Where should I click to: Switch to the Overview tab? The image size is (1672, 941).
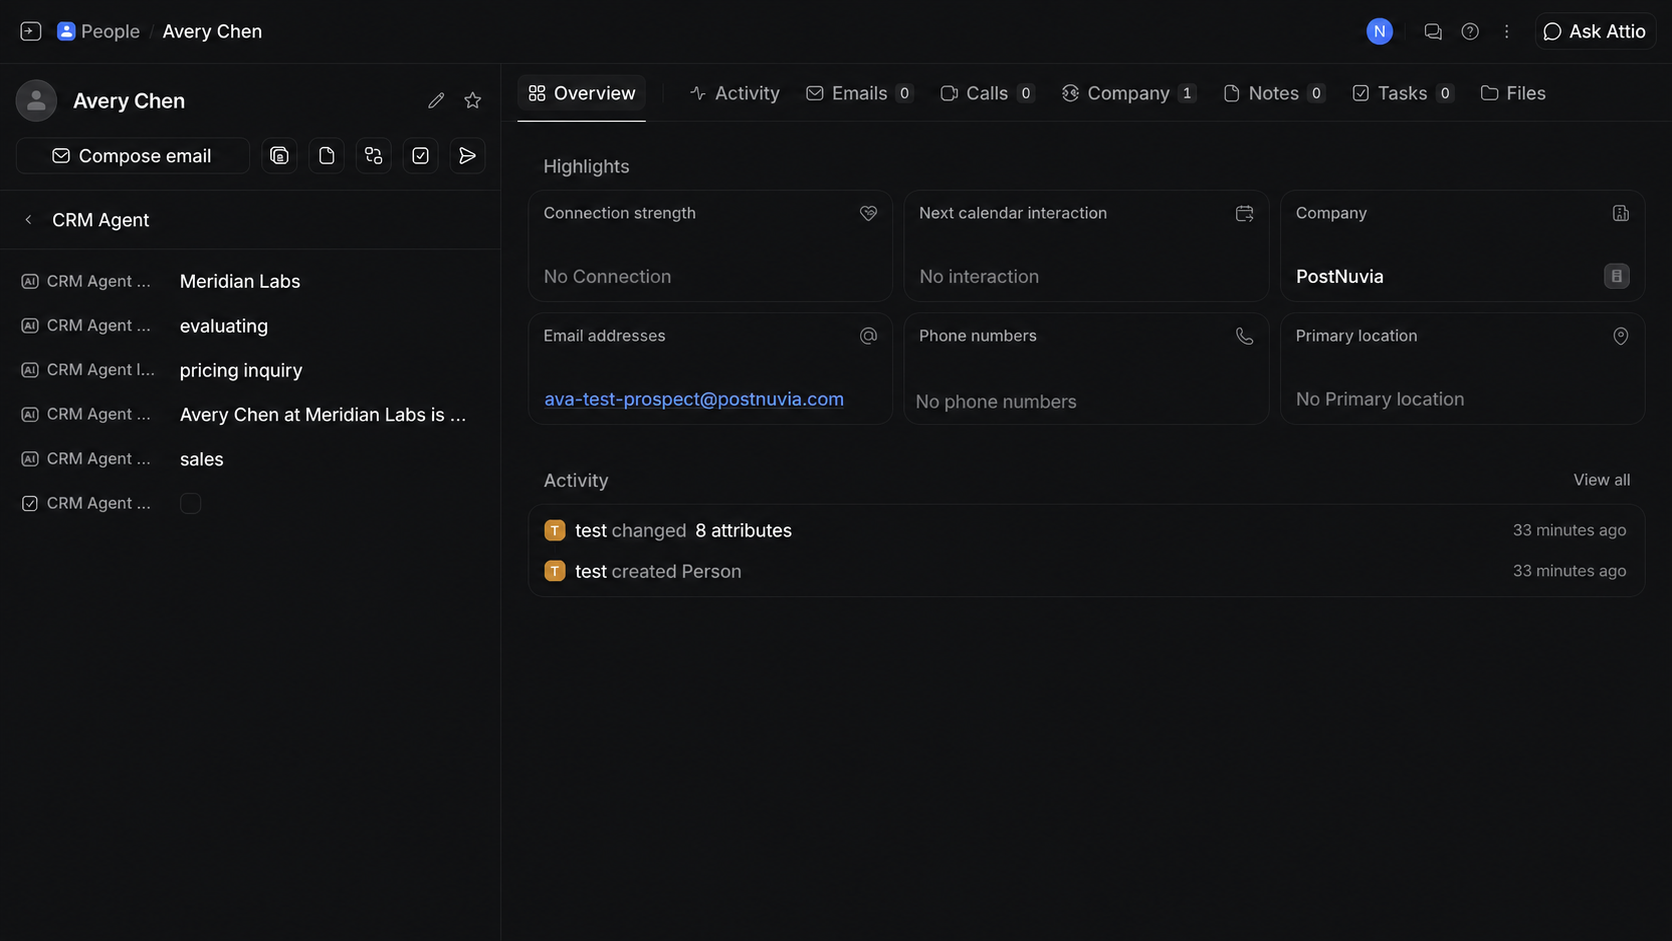point(581,93)
